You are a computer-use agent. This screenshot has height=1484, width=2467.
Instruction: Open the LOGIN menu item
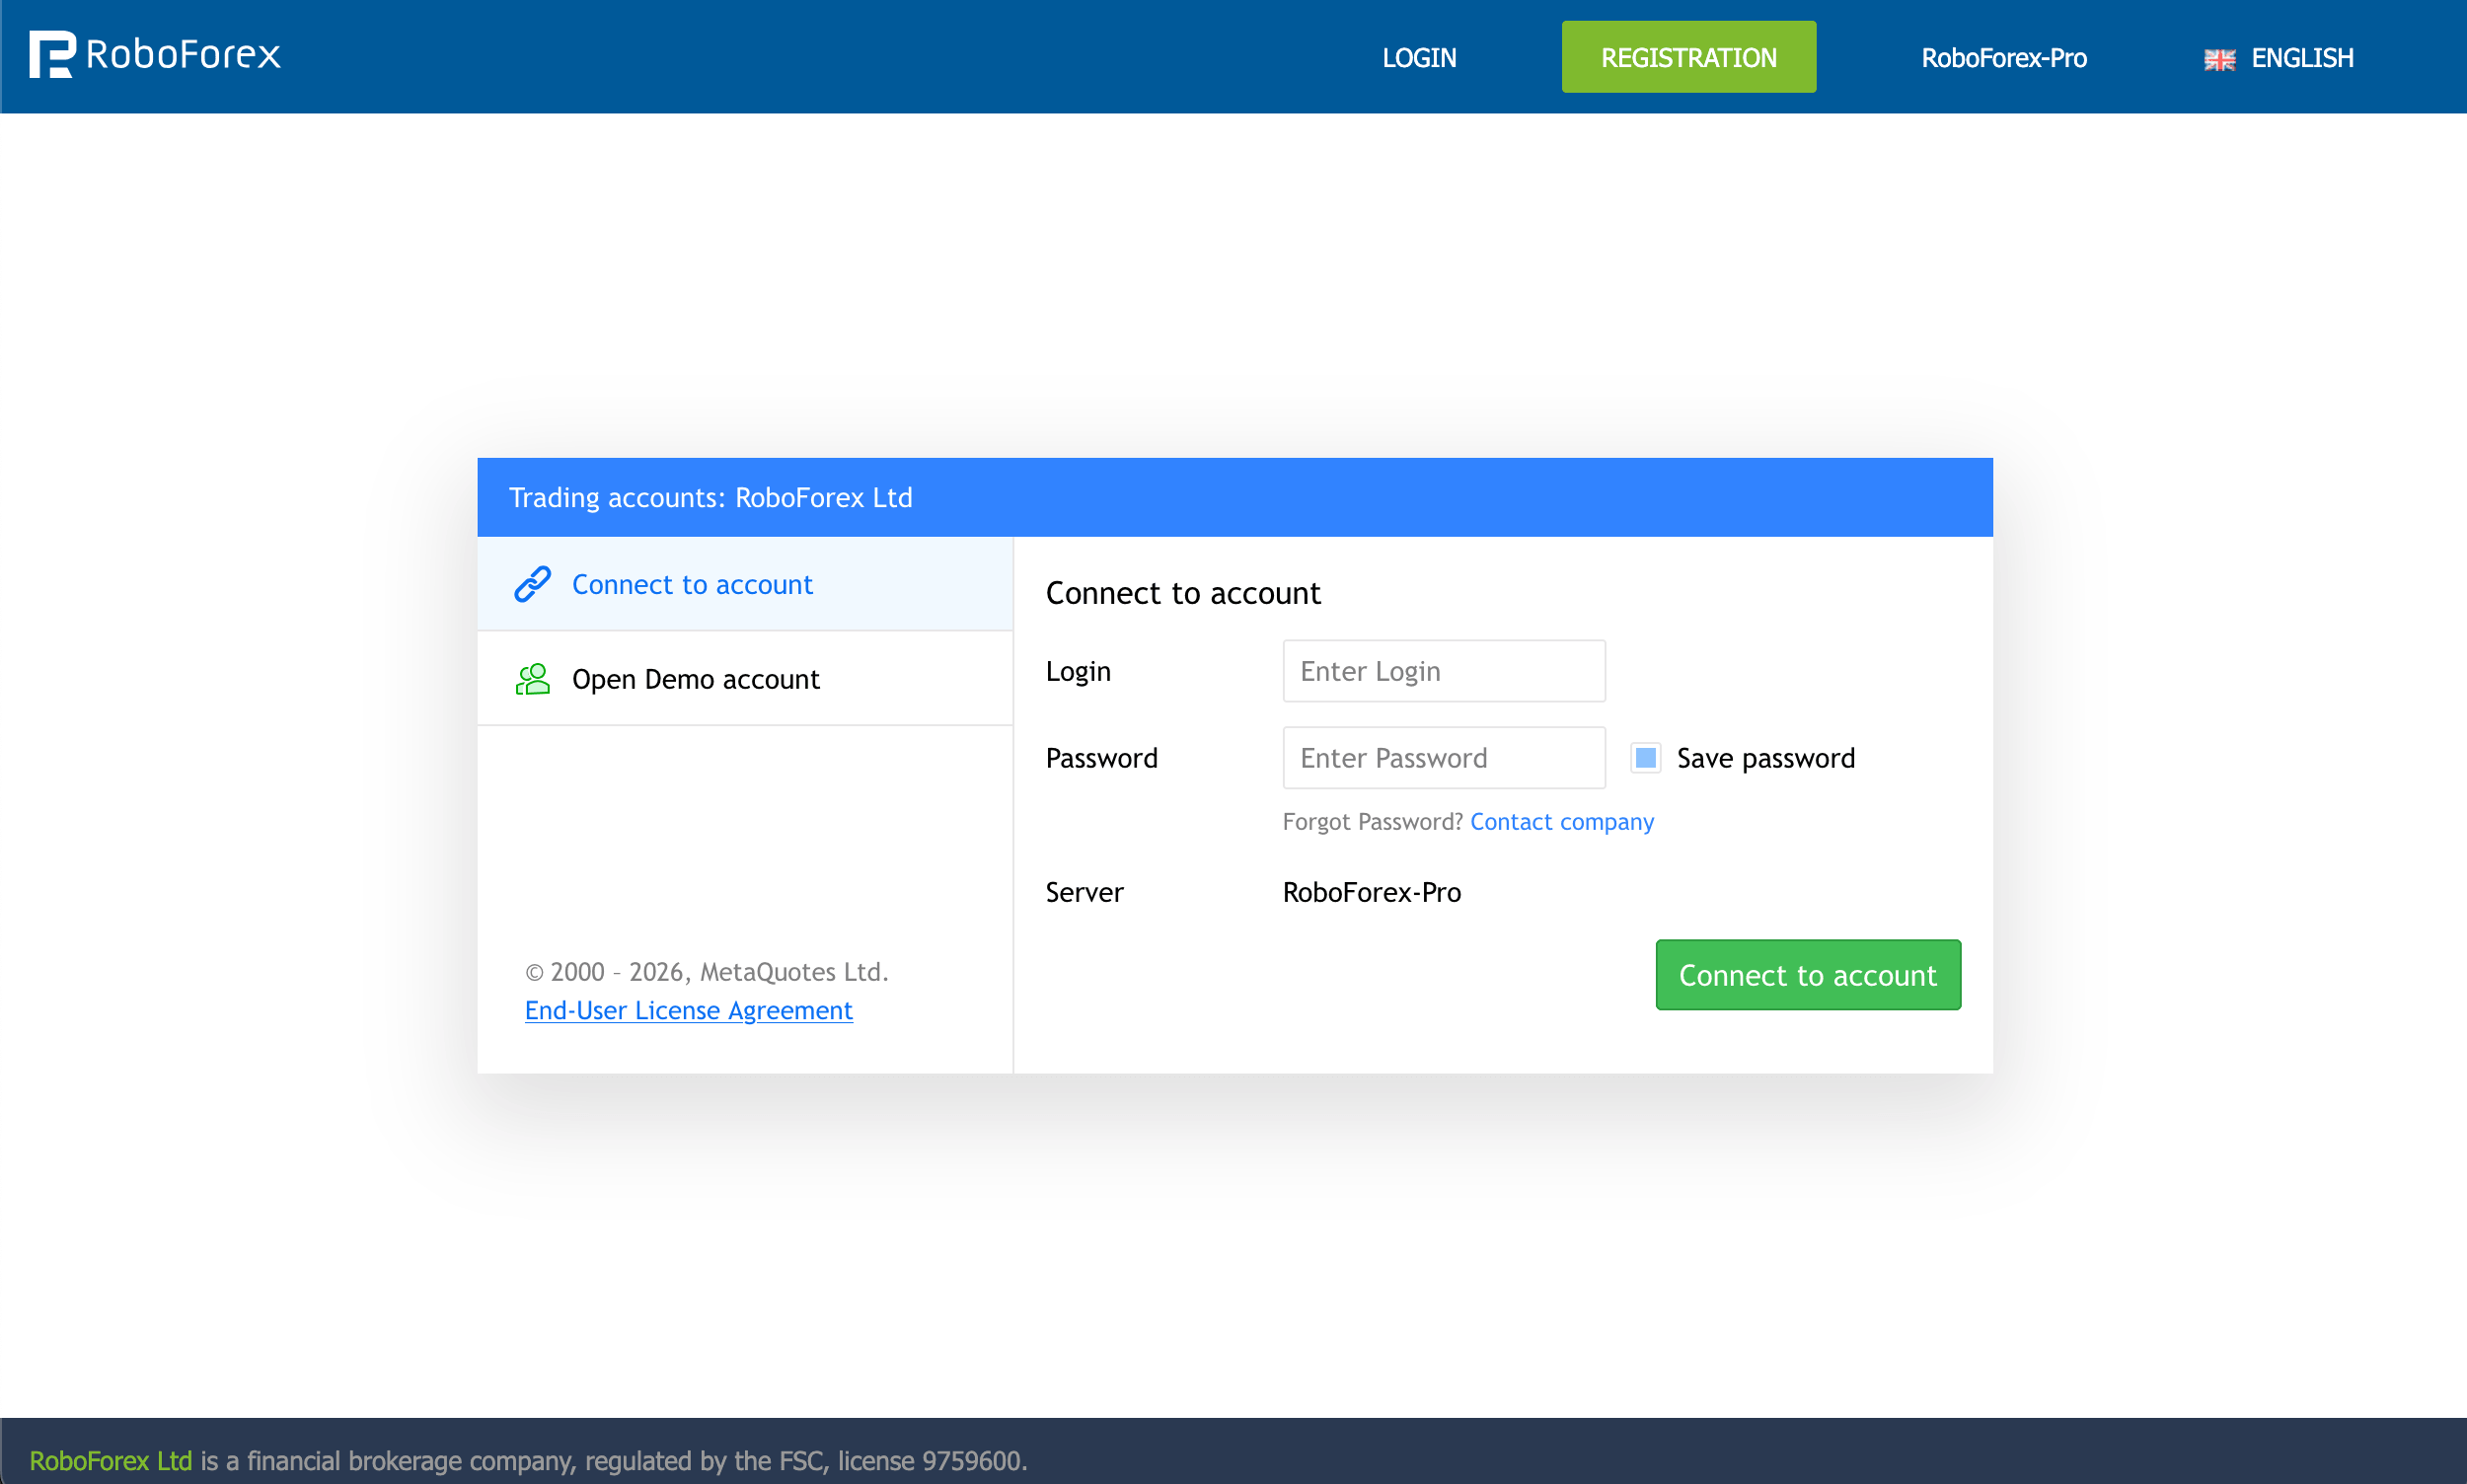[x=1419, y=58]
